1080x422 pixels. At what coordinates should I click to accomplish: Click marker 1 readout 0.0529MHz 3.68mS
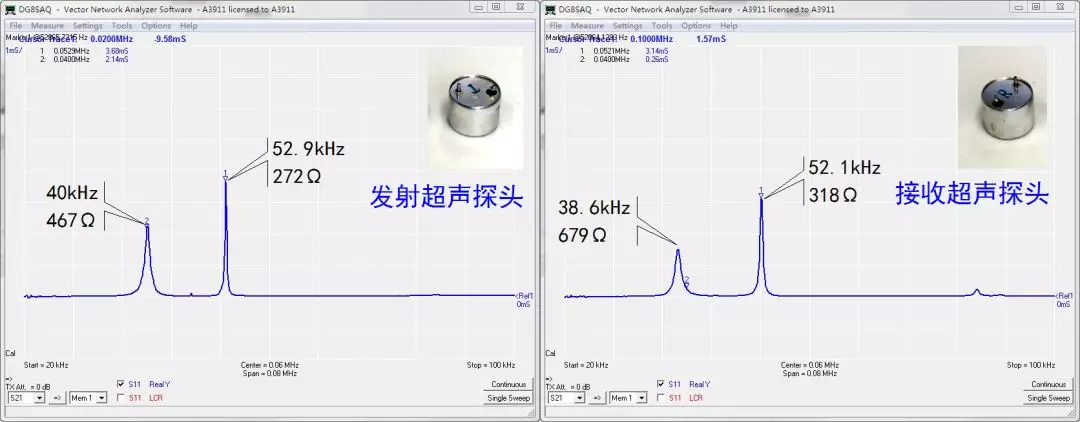click(84, 51)
